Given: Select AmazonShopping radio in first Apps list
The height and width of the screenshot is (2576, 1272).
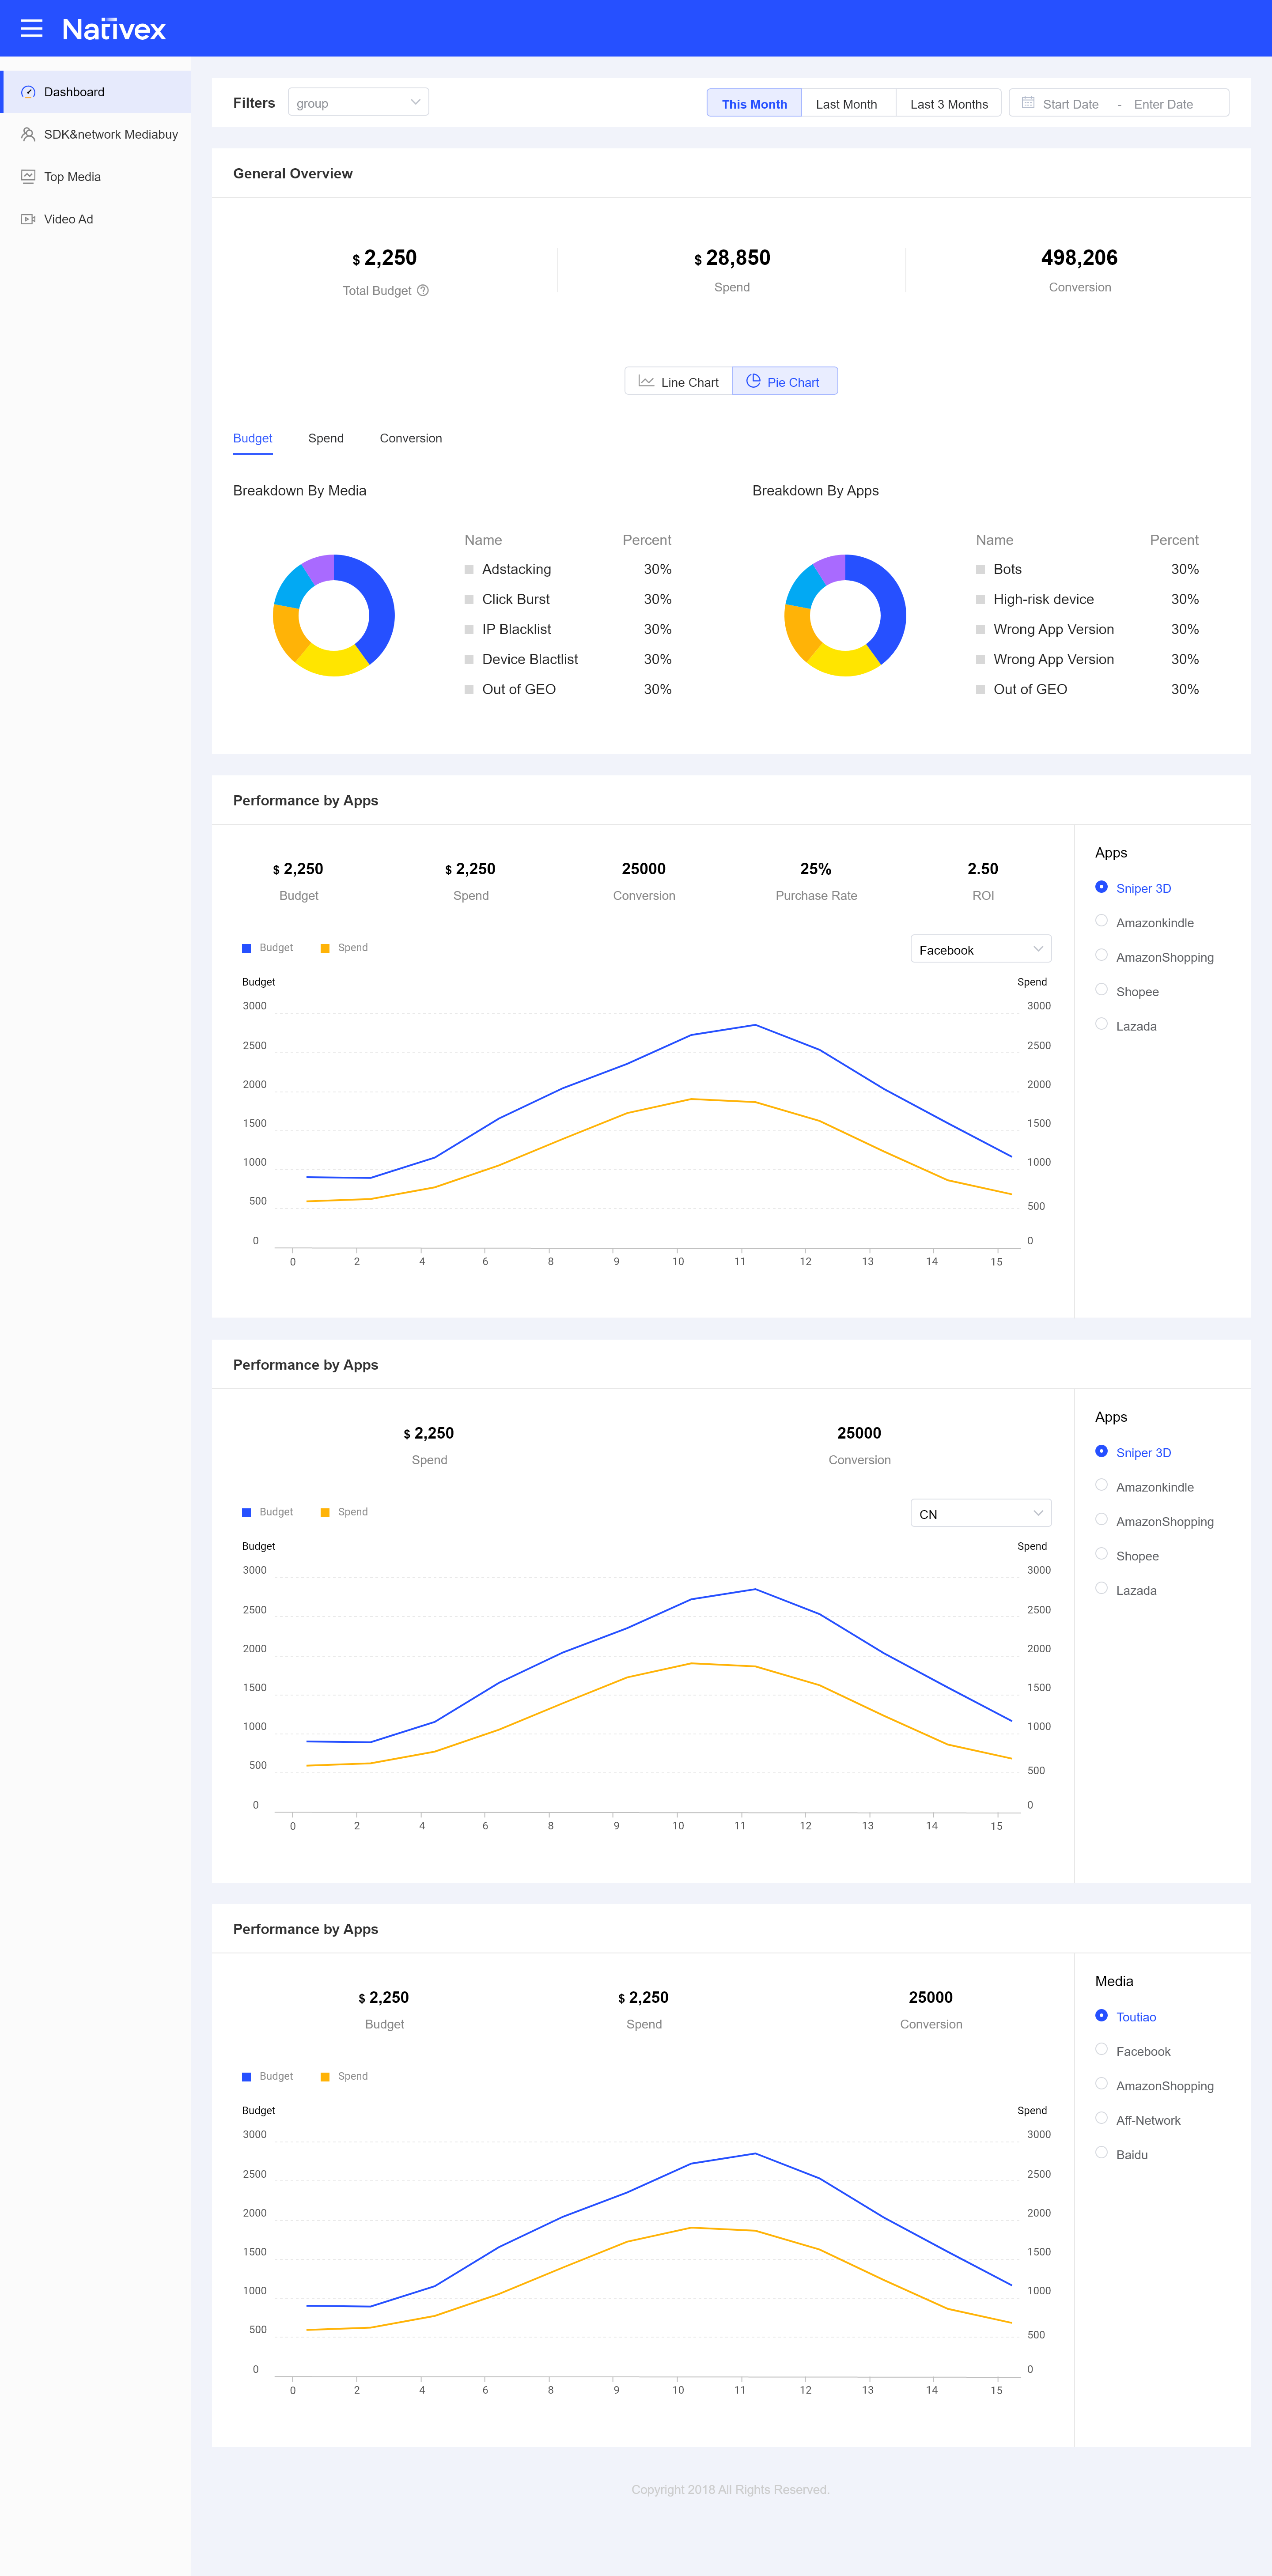Looking at the screenshot, I should [1101, 956].
